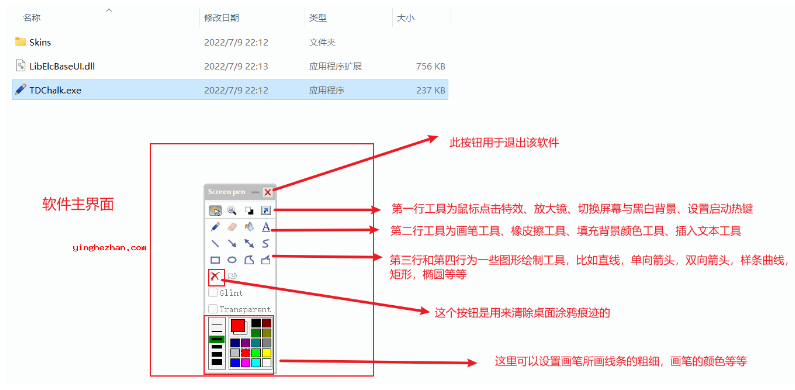Enable the mouse click effect tool

(215, 210)
